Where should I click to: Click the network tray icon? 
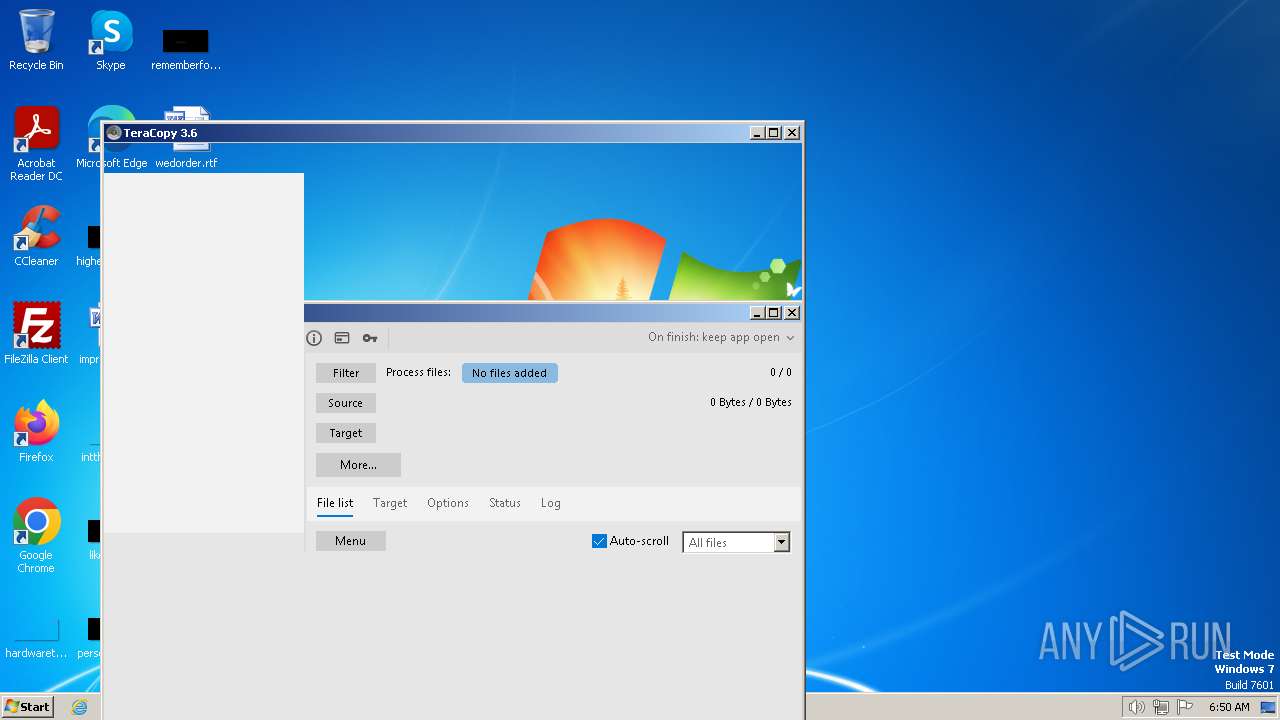pos(1161,707)
